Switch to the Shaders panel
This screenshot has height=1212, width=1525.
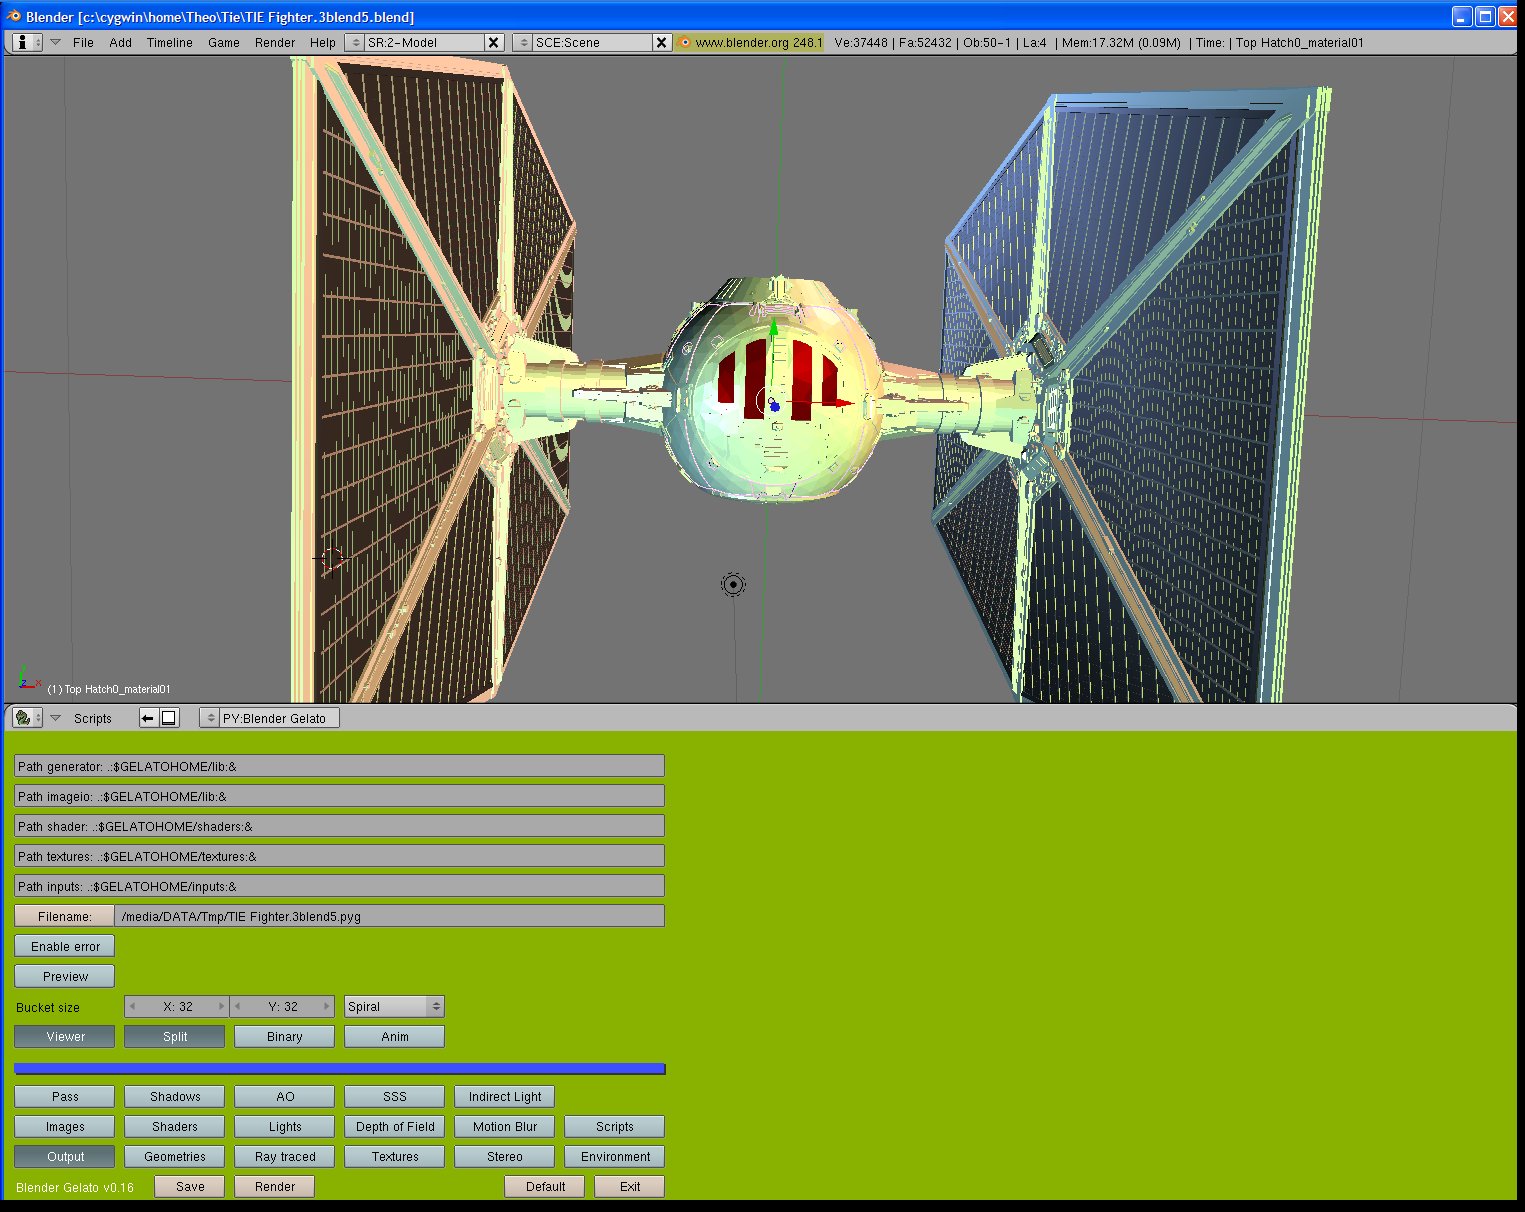pos(175,1127)
